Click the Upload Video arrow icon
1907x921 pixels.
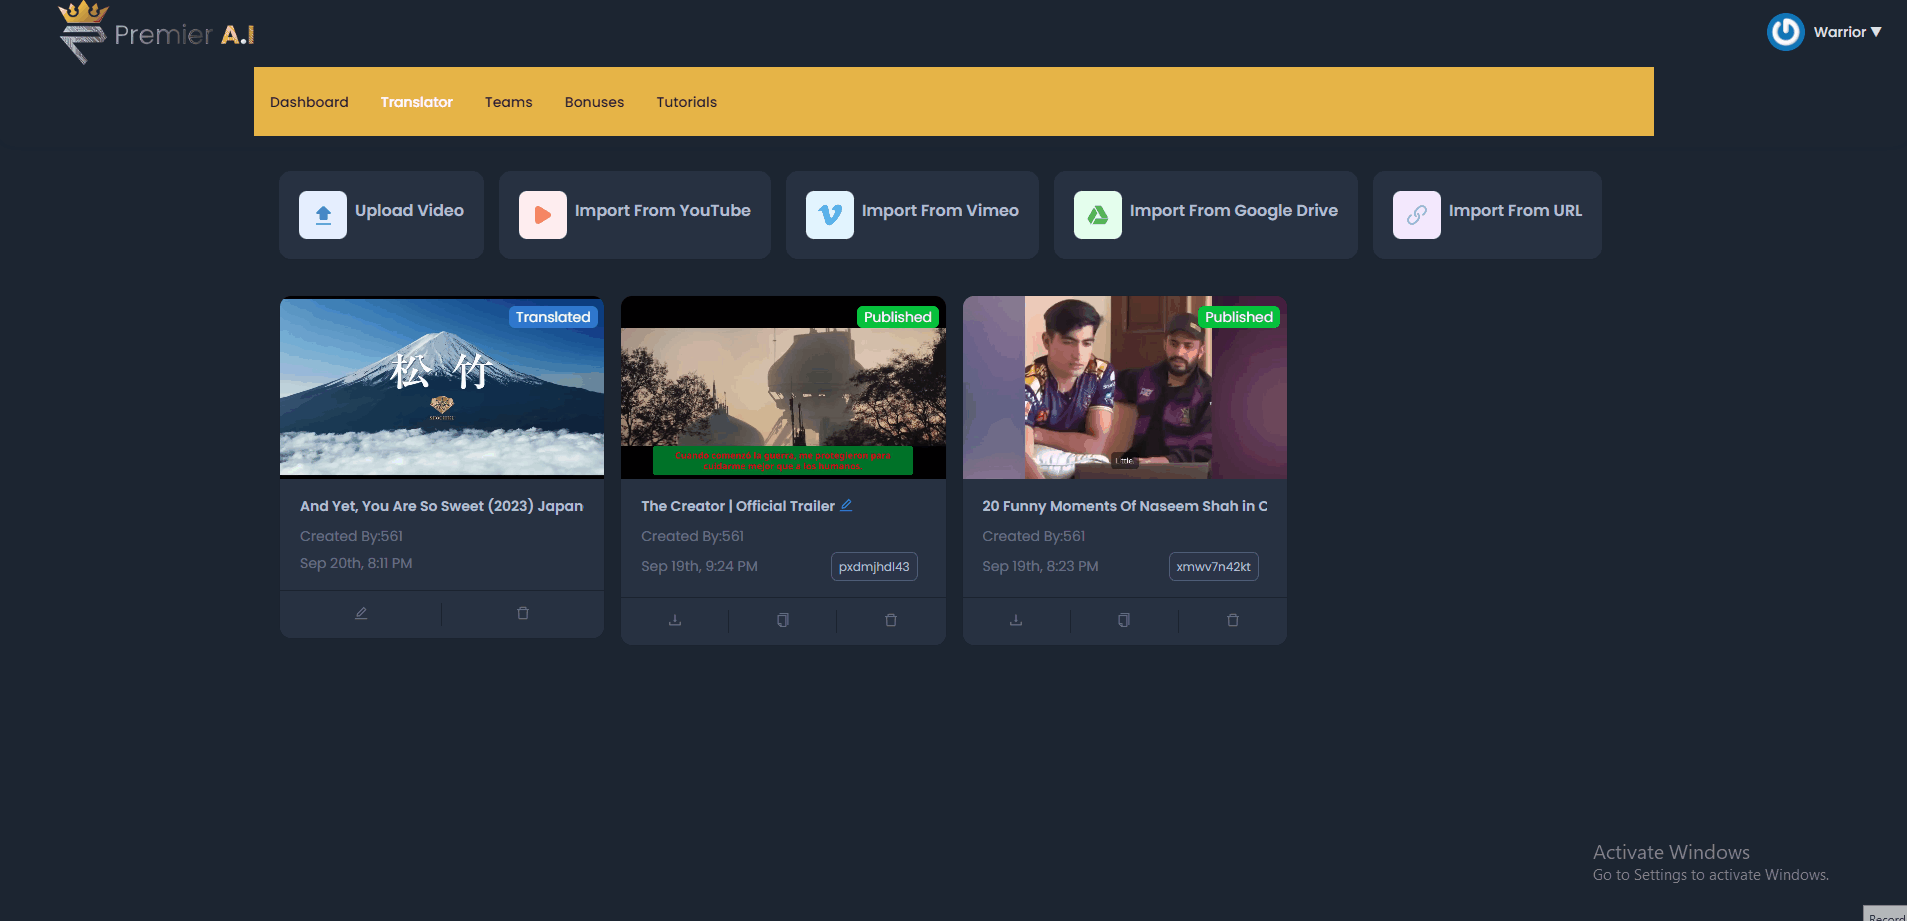tap(323, 215)
